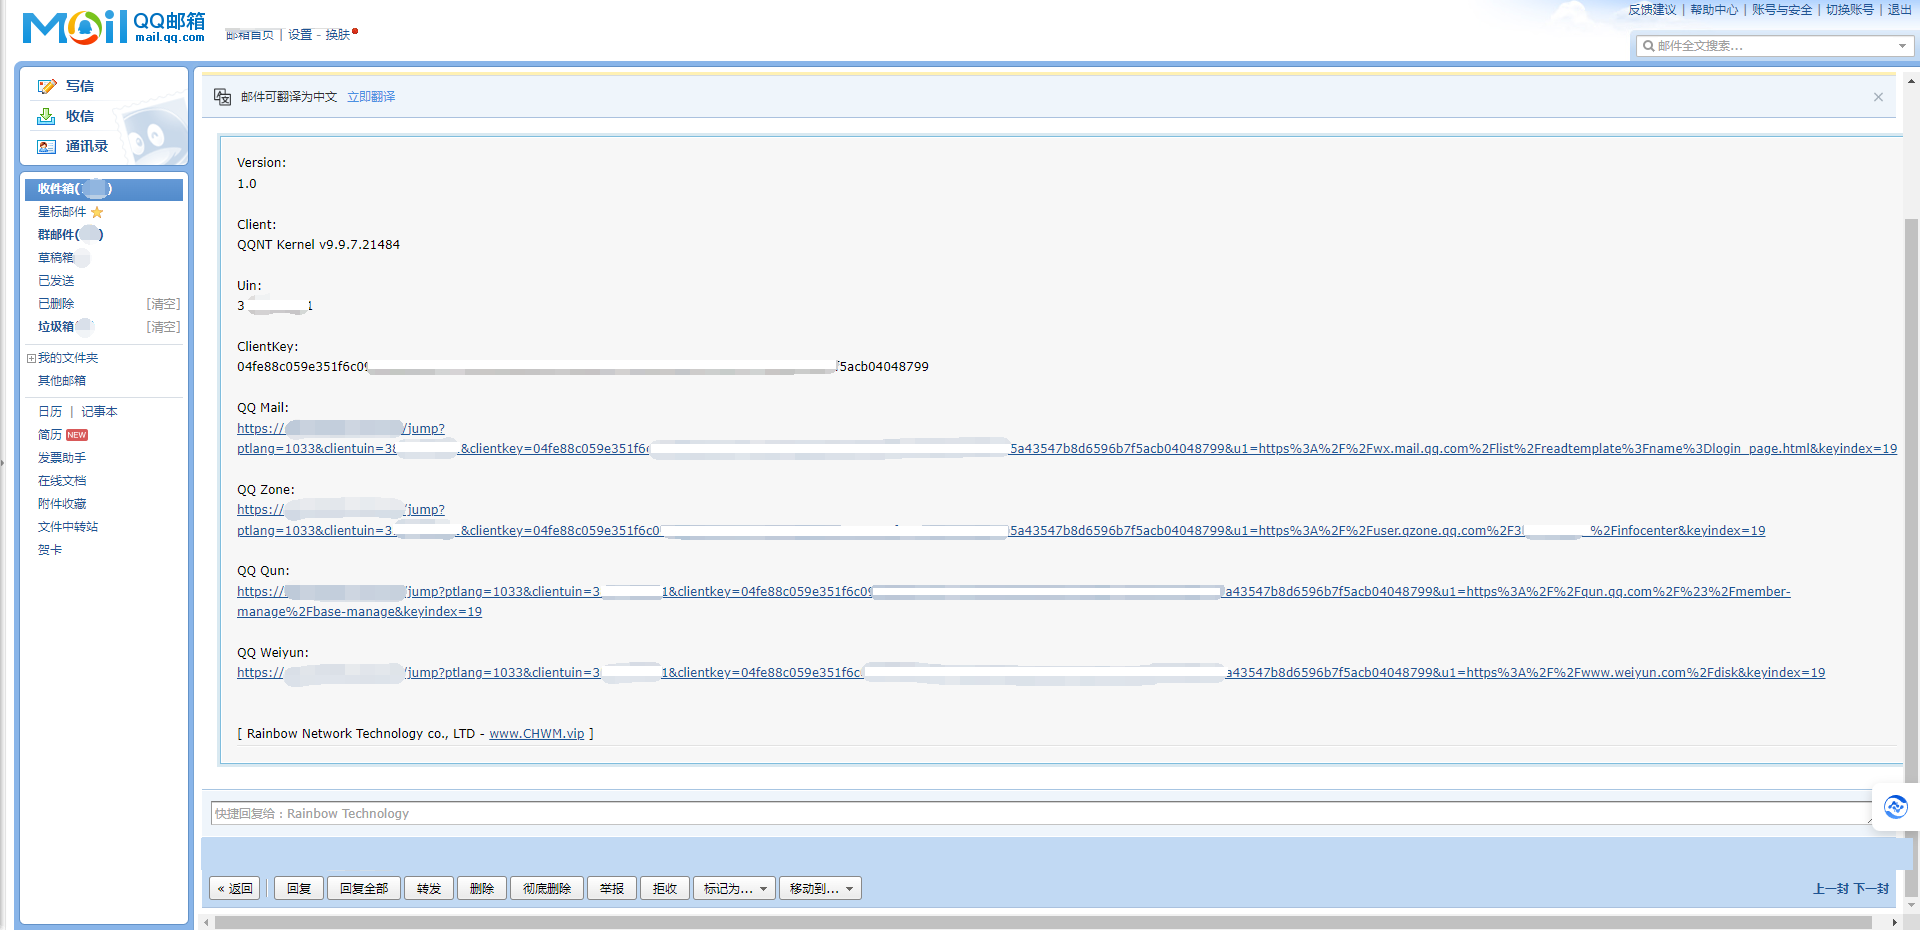Open 星标邮件 starred mail folder
The width and height of the screenshot is (1920, 930).
click(62, 212)
